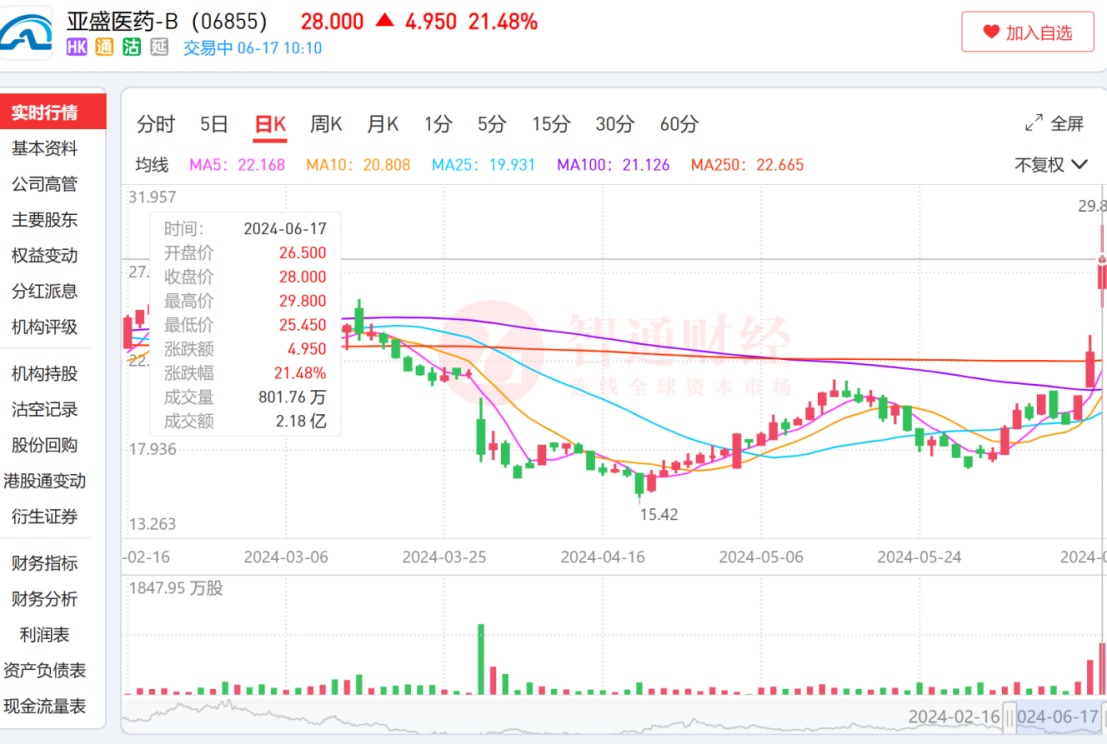Click the timeline range slider left handle

point(1010,717)
